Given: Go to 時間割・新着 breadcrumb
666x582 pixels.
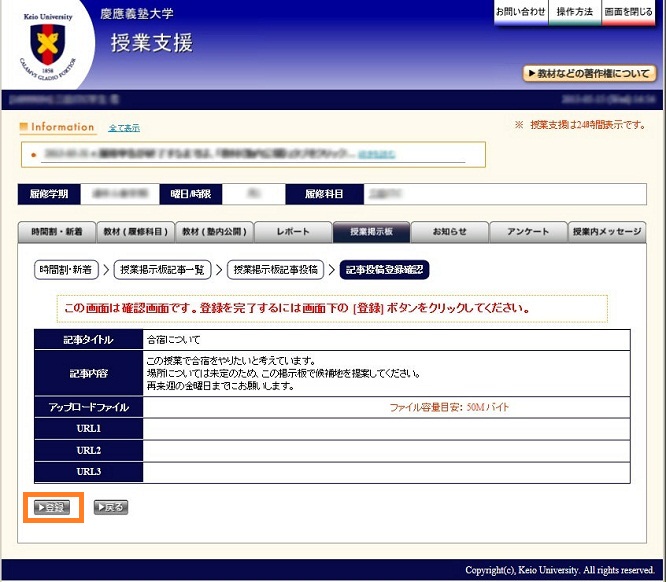Looking at the screenshot, I should coord(66,270).
